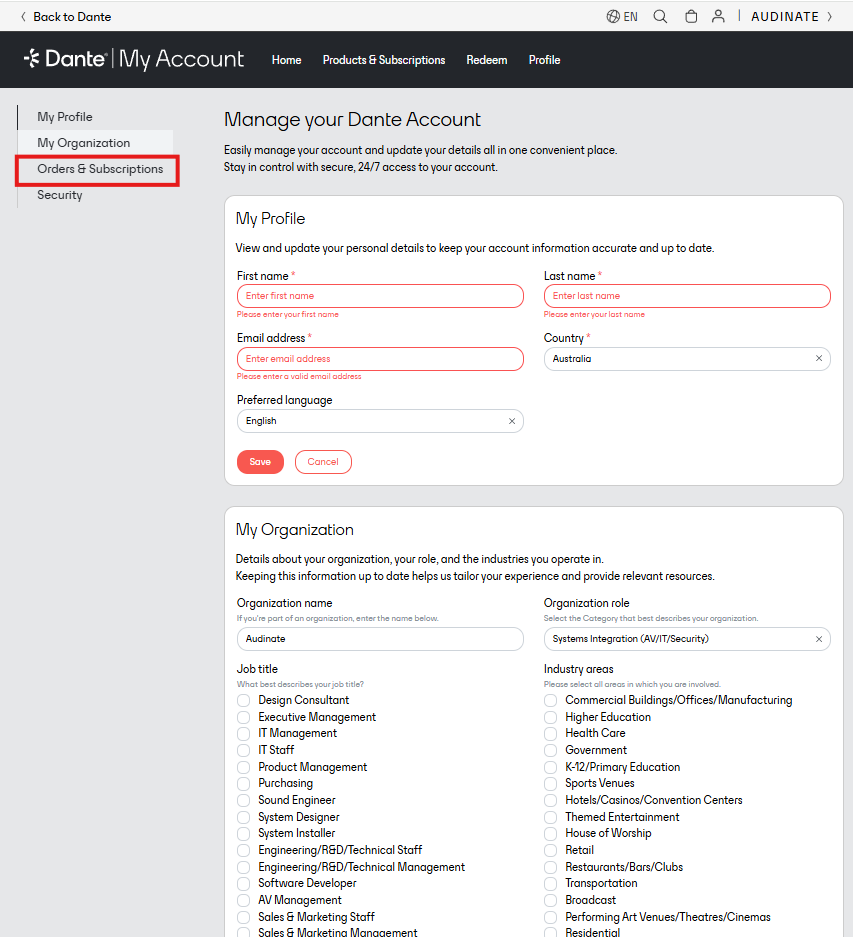Viewport: 853px width, 937px height.
Task: Select Software Developer job title
Action: (x=243, y=883)
